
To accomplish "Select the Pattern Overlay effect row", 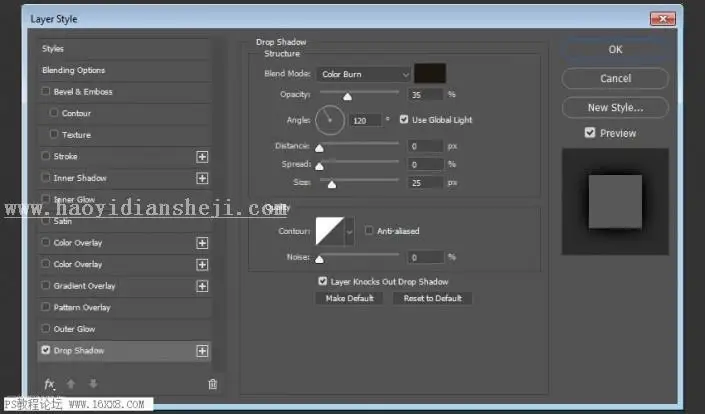I will click(124, 307).
